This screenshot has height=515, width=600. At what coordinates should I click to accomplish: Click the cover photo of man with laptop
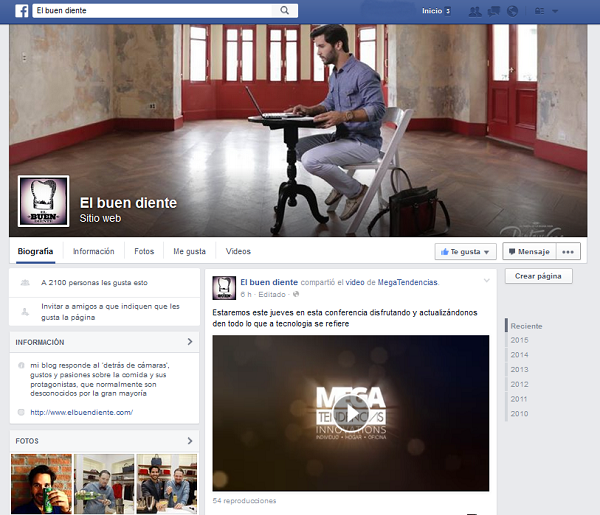(298, 130)
